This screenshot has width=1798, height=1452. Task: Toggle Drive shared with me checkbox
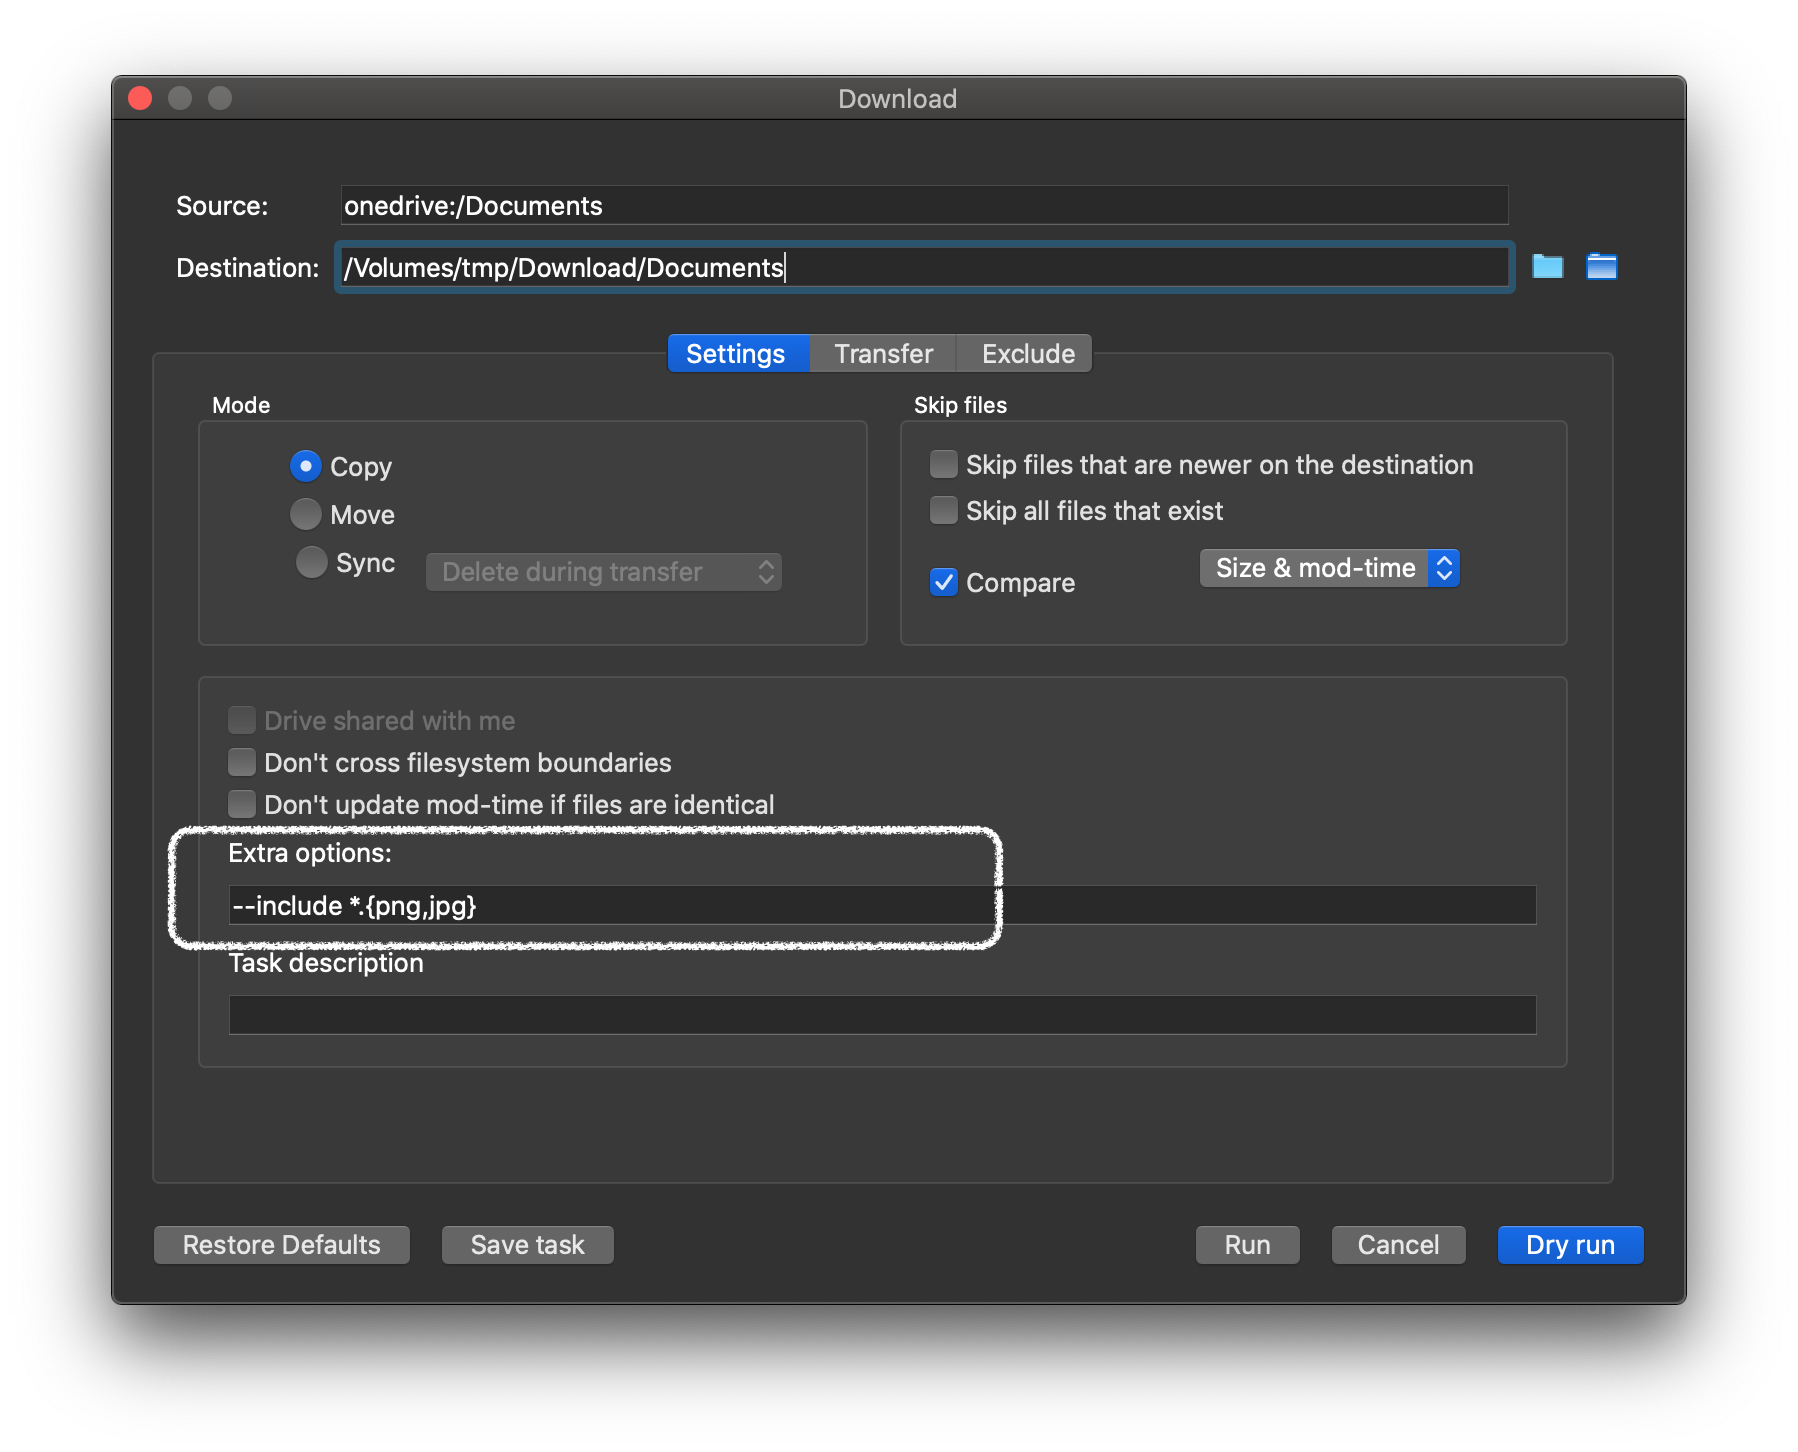point(241,720)
